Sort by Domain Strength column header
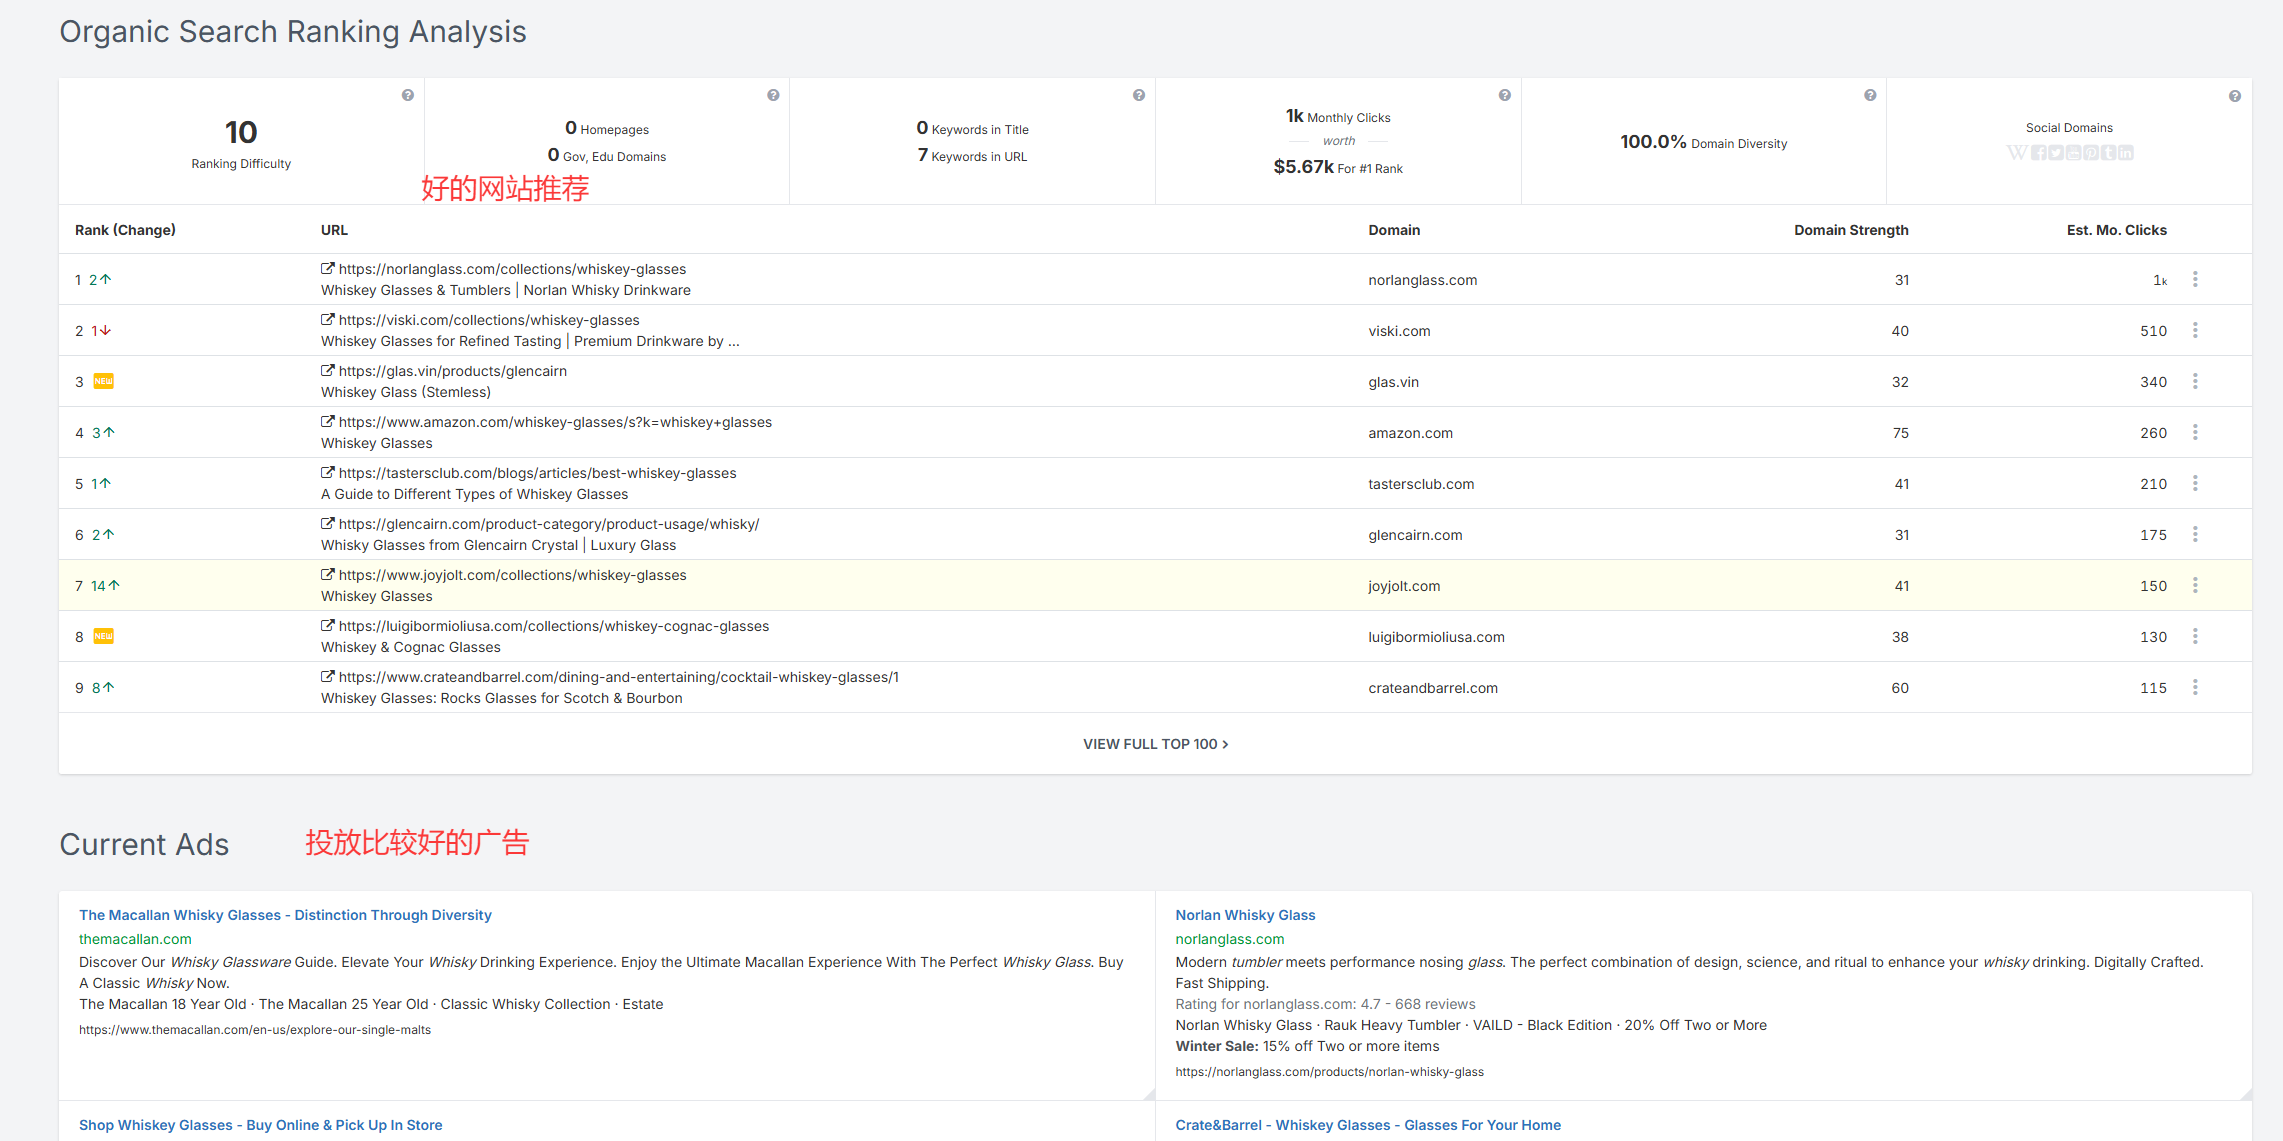 [x=1850, y=230]
